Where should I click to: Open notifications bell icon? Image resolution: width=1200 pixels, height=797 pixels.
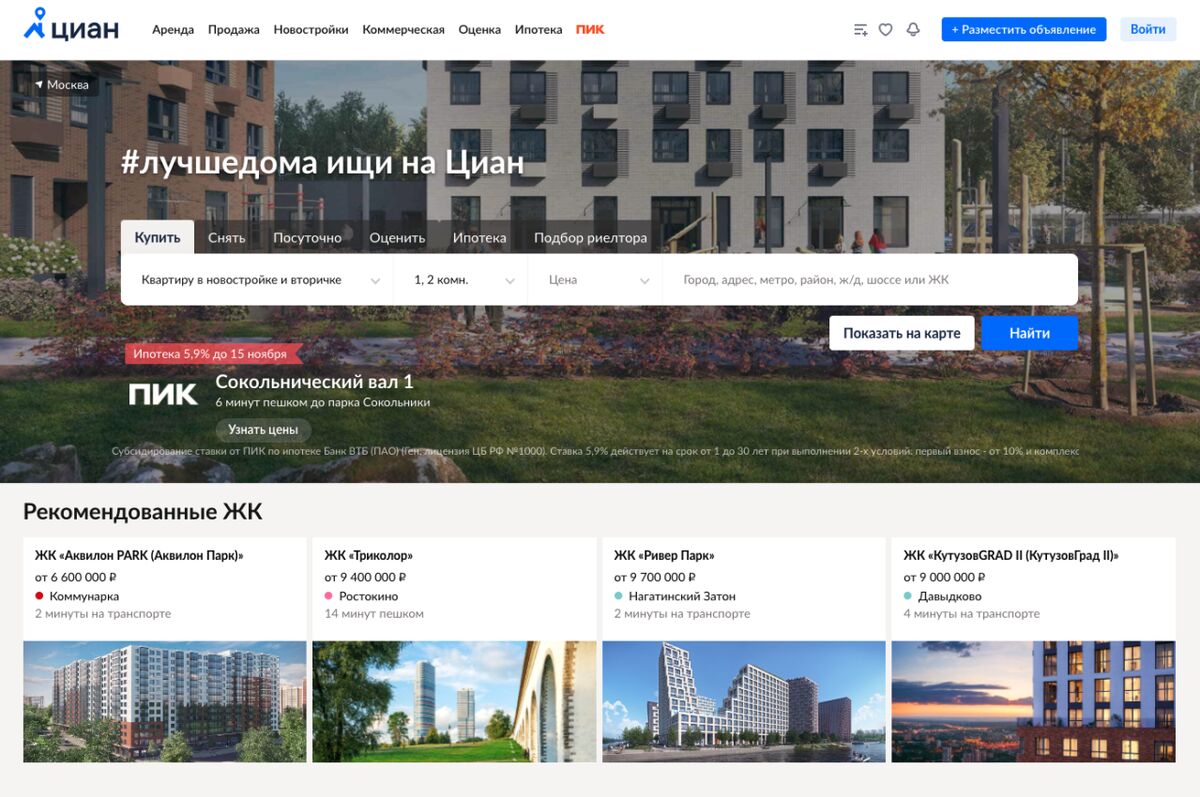click(x=913, y=30)
